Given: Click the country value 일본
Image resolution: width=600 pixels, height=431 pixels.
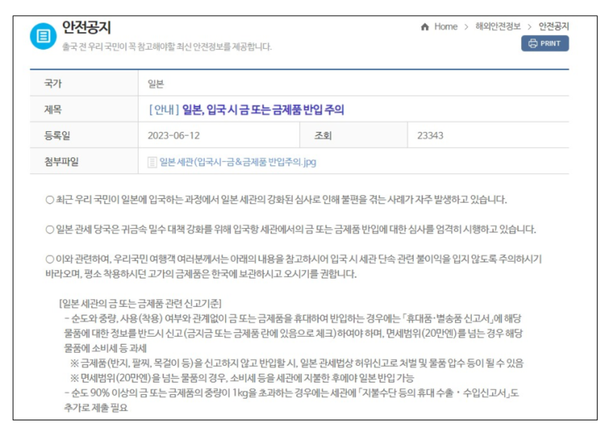Looking at the screenshot, I should pyautogui.click(x=156, y=84).
